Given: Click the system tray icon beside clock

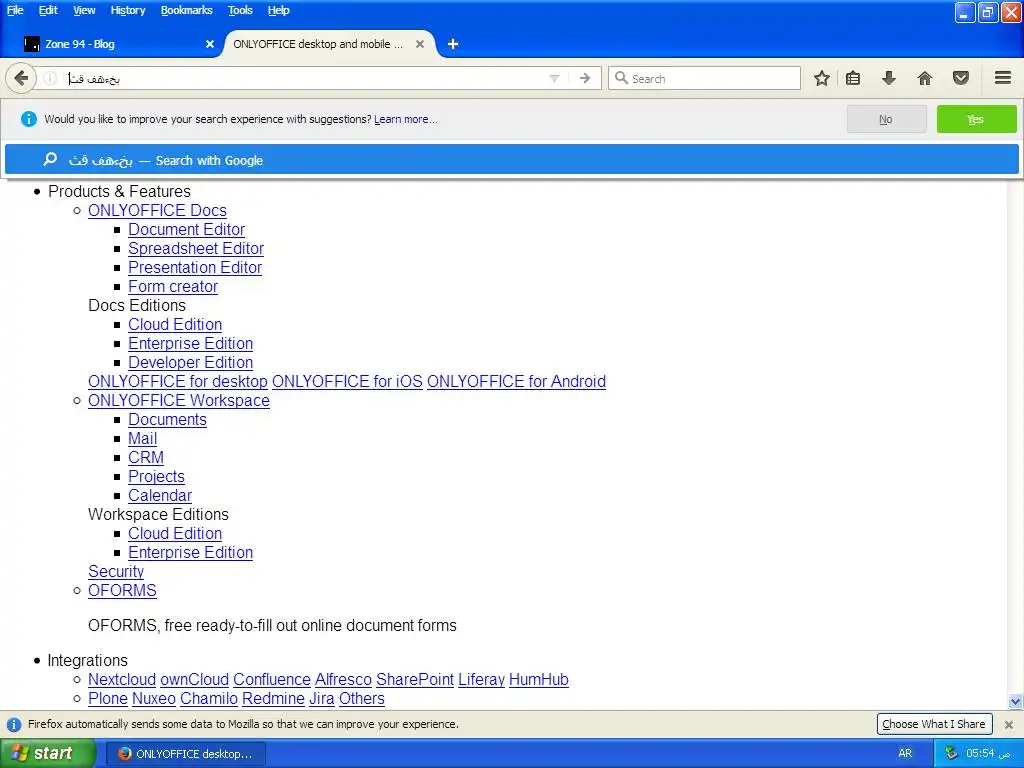Looking at the screenshot, I should [952, 754].
